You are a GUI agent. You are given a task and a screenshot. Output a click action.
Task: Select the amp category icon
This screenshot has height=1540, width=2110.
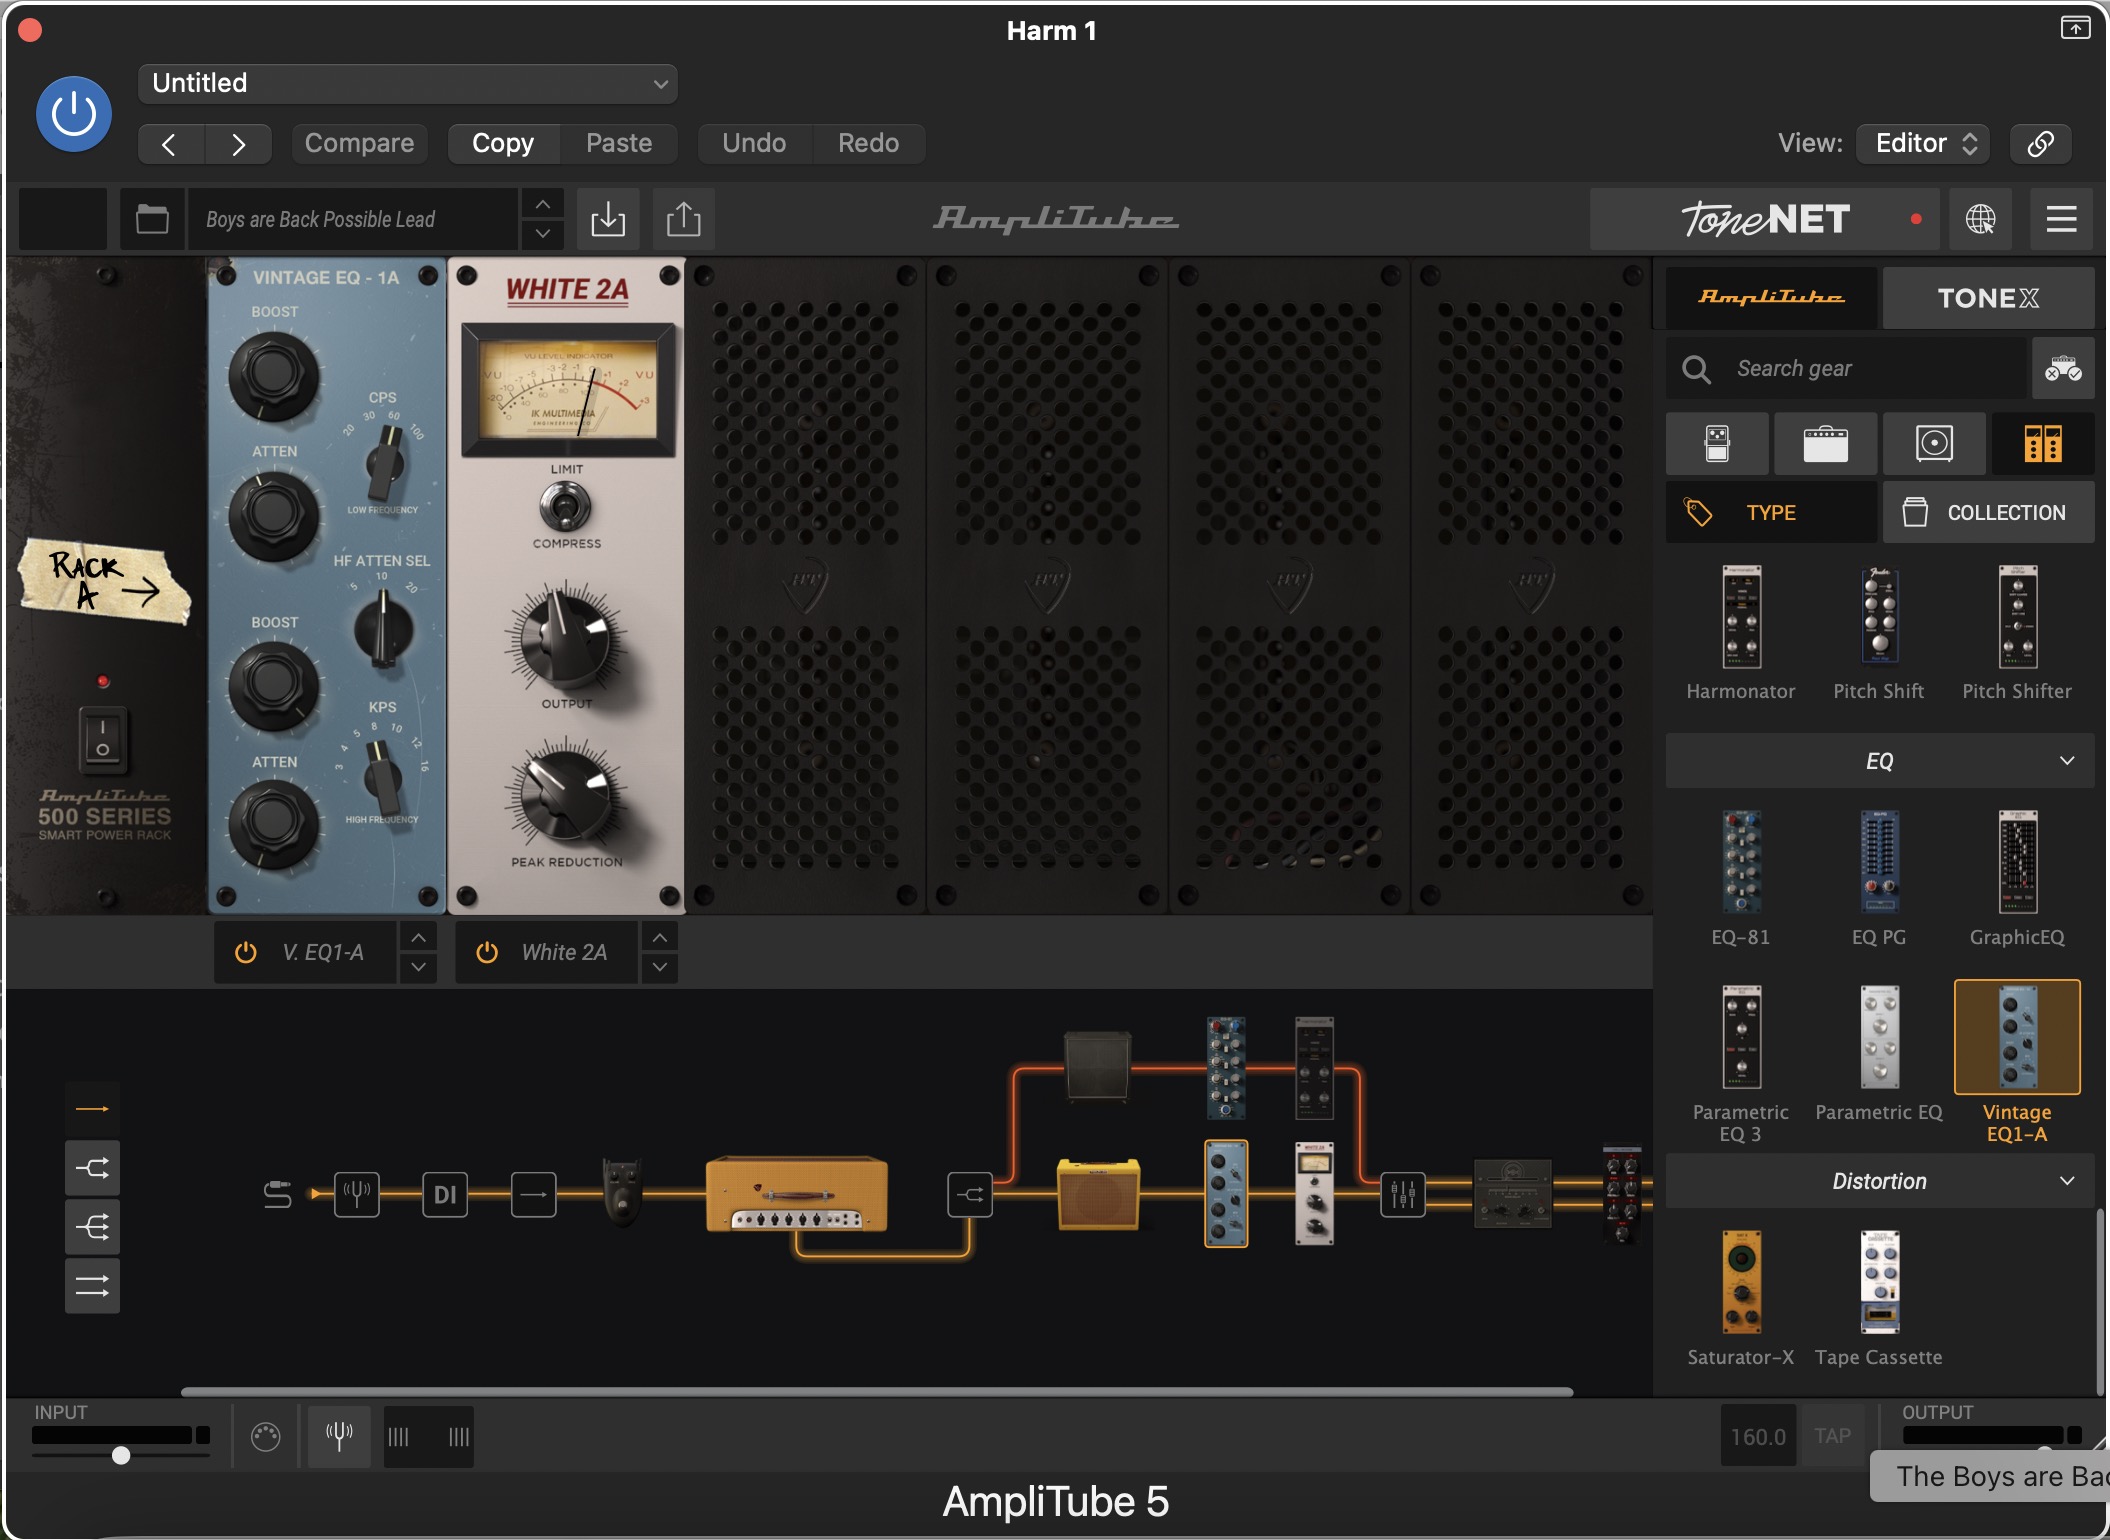pyautogui.click(x=1825, y=443)
